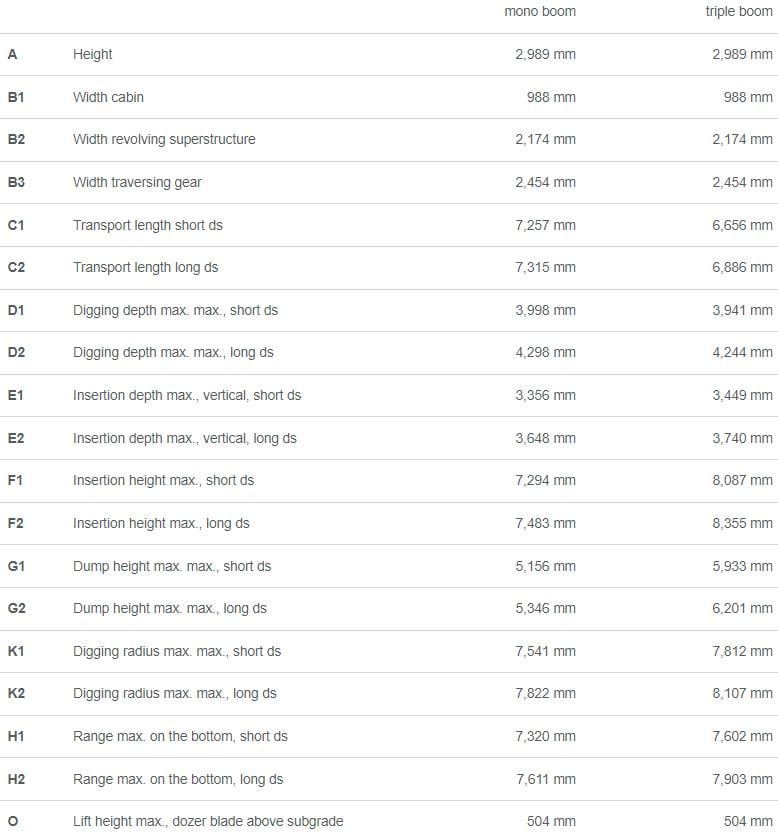Click Dump height max., short ds label
Screen dimensions: 778x835
tap(172, 567)
